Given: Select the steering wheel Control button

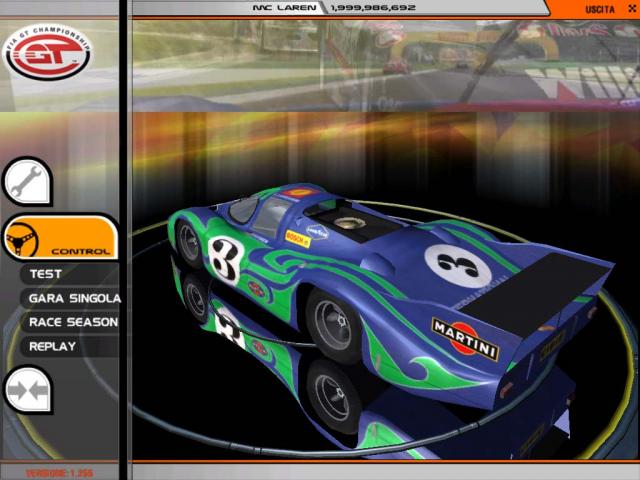Looking at the screenshot, I should point(60,238).
